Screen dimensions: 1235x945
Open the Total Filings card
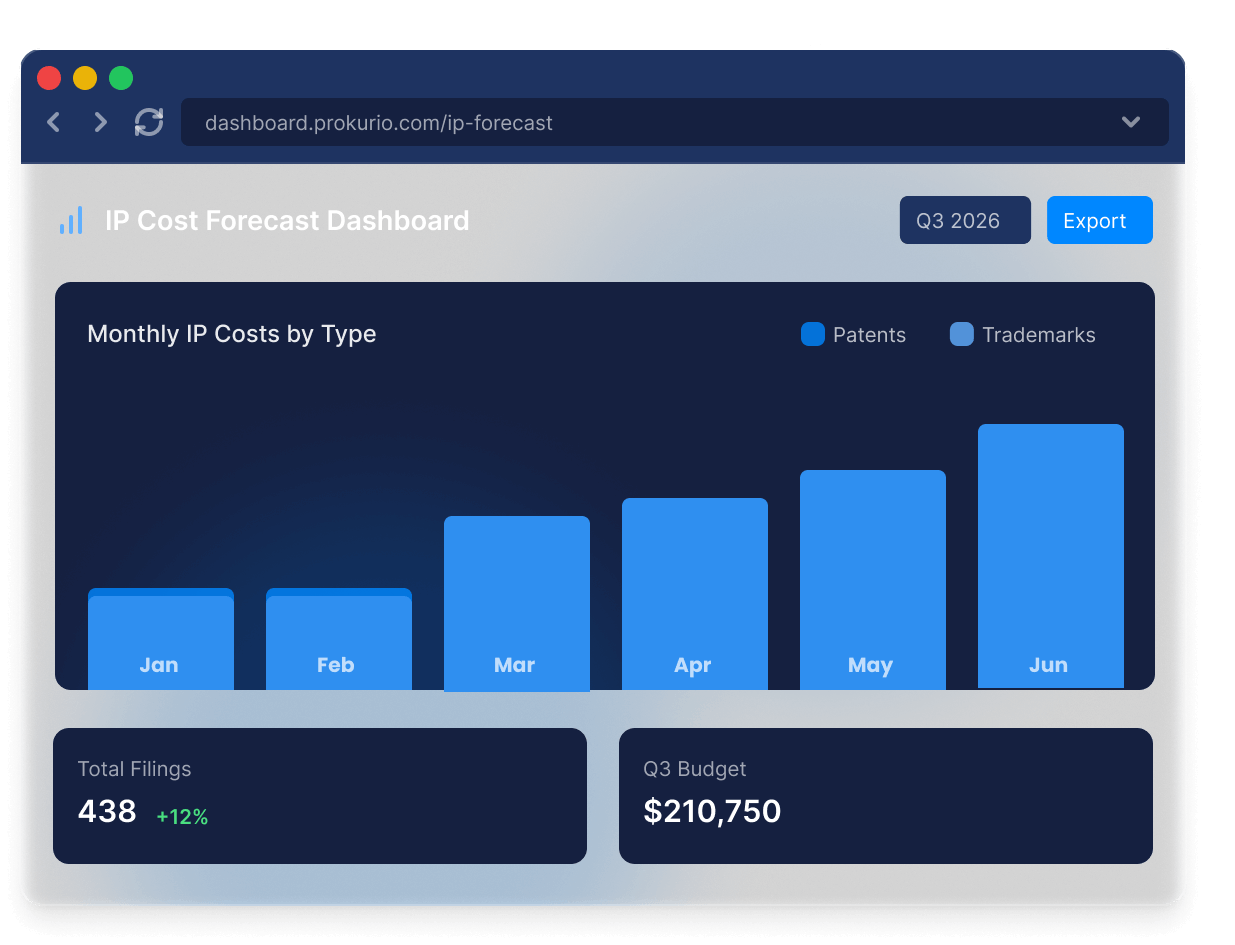click(320, 796)
